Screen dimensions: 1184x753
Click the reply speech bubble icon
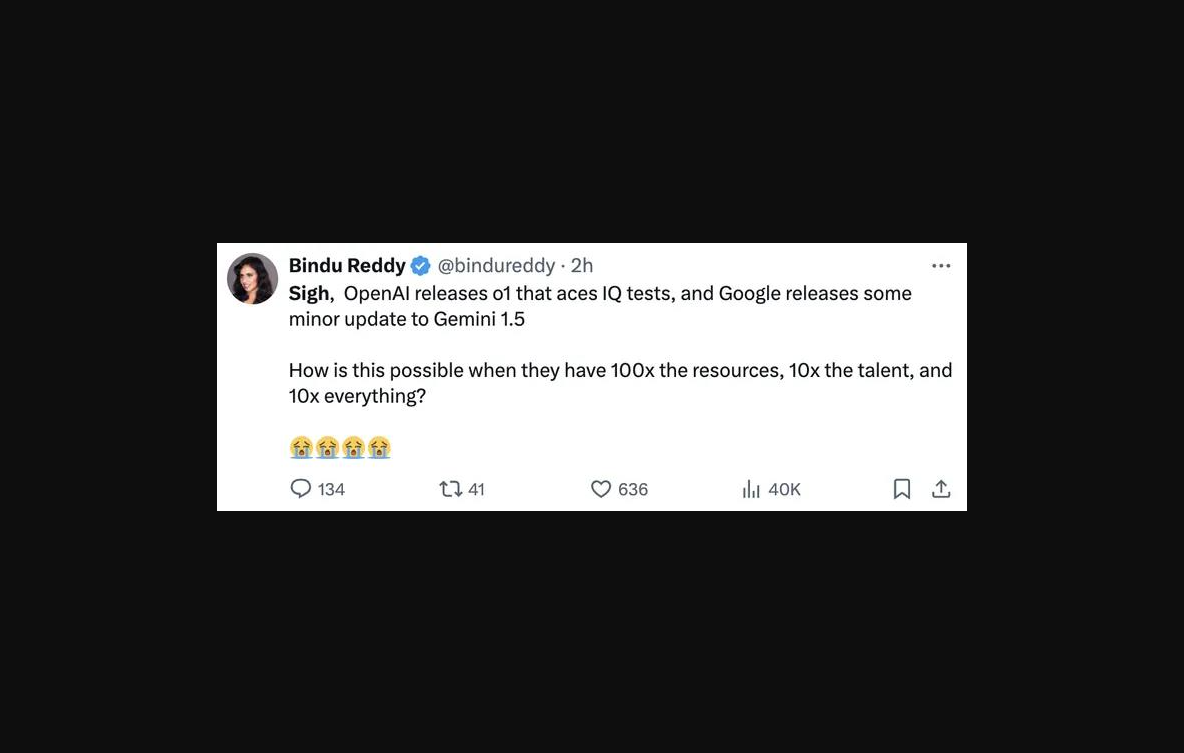point(301,489)
